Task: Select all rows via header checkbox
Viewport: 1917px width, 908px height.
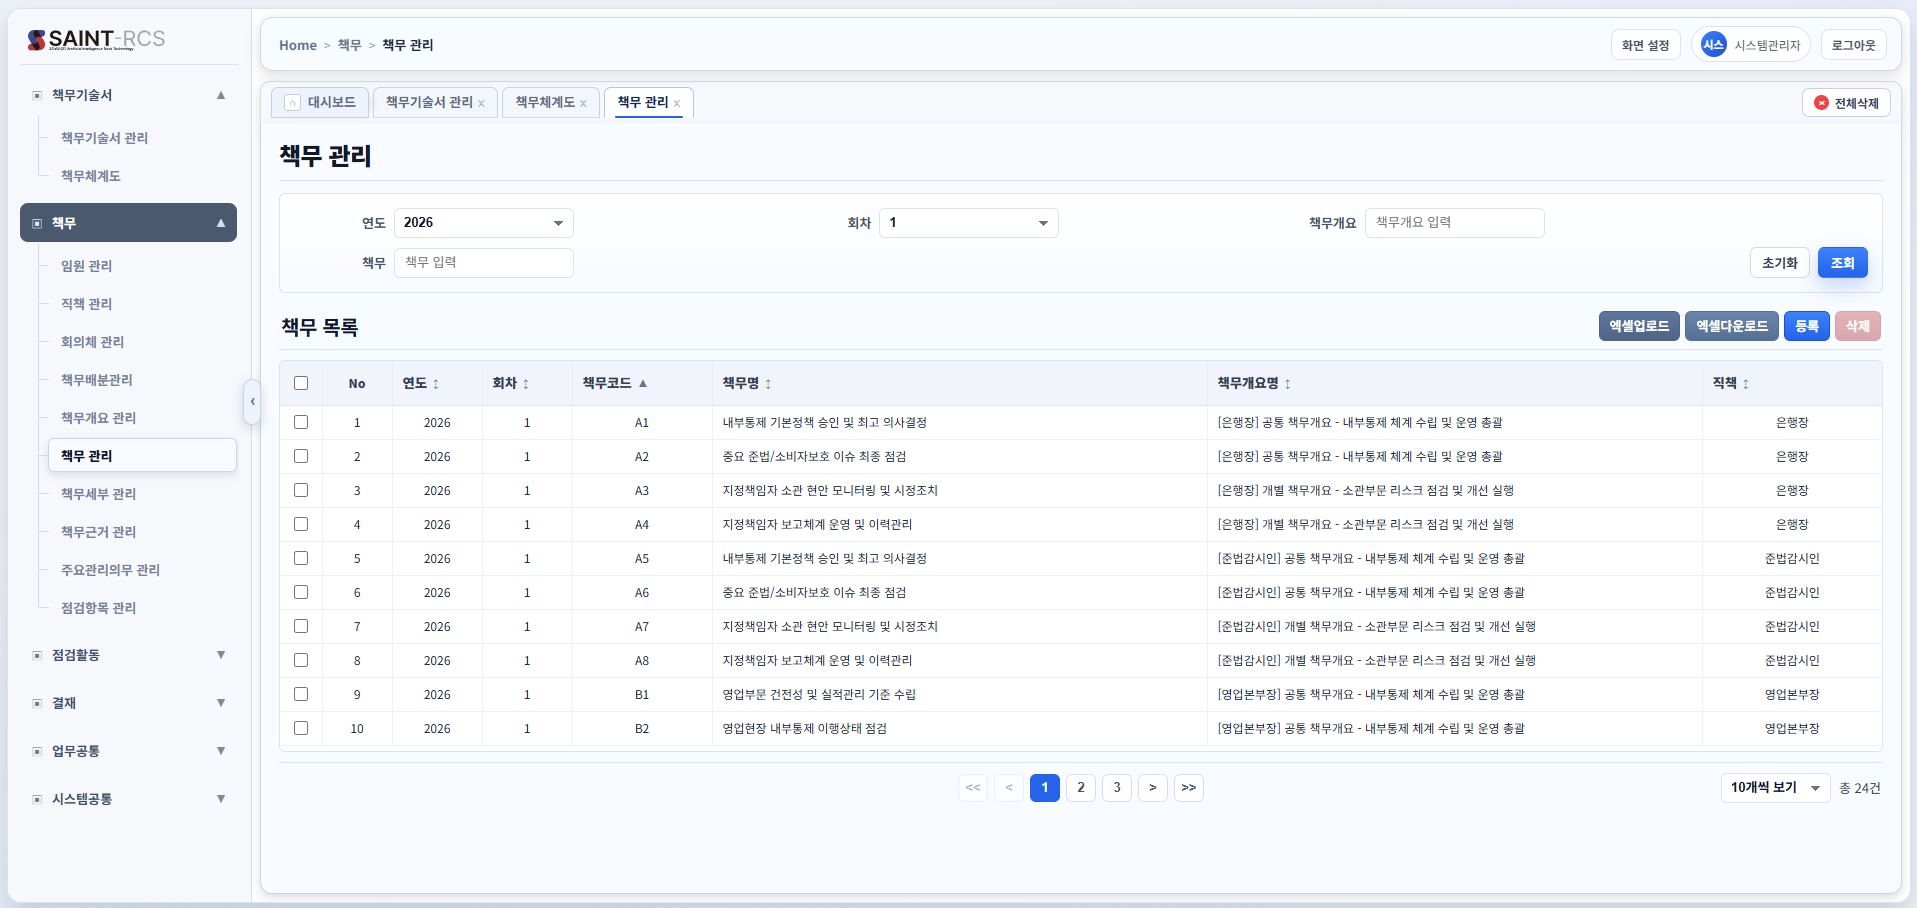Action: point(301,382)
